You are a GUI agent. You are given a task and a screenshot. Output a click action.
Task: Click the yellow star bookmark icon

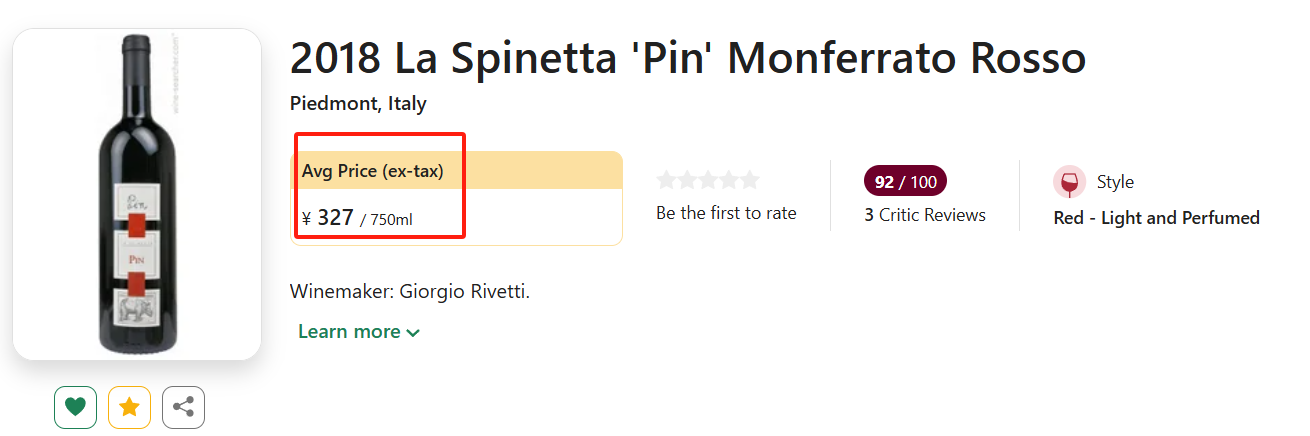[129, 407]
